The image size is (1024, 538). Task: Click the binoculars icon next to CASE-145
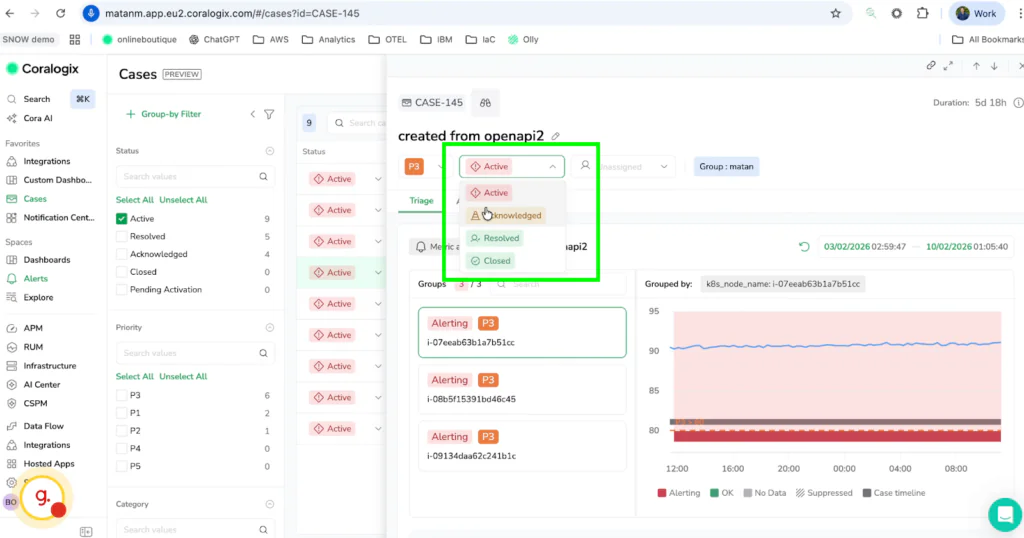485,103
